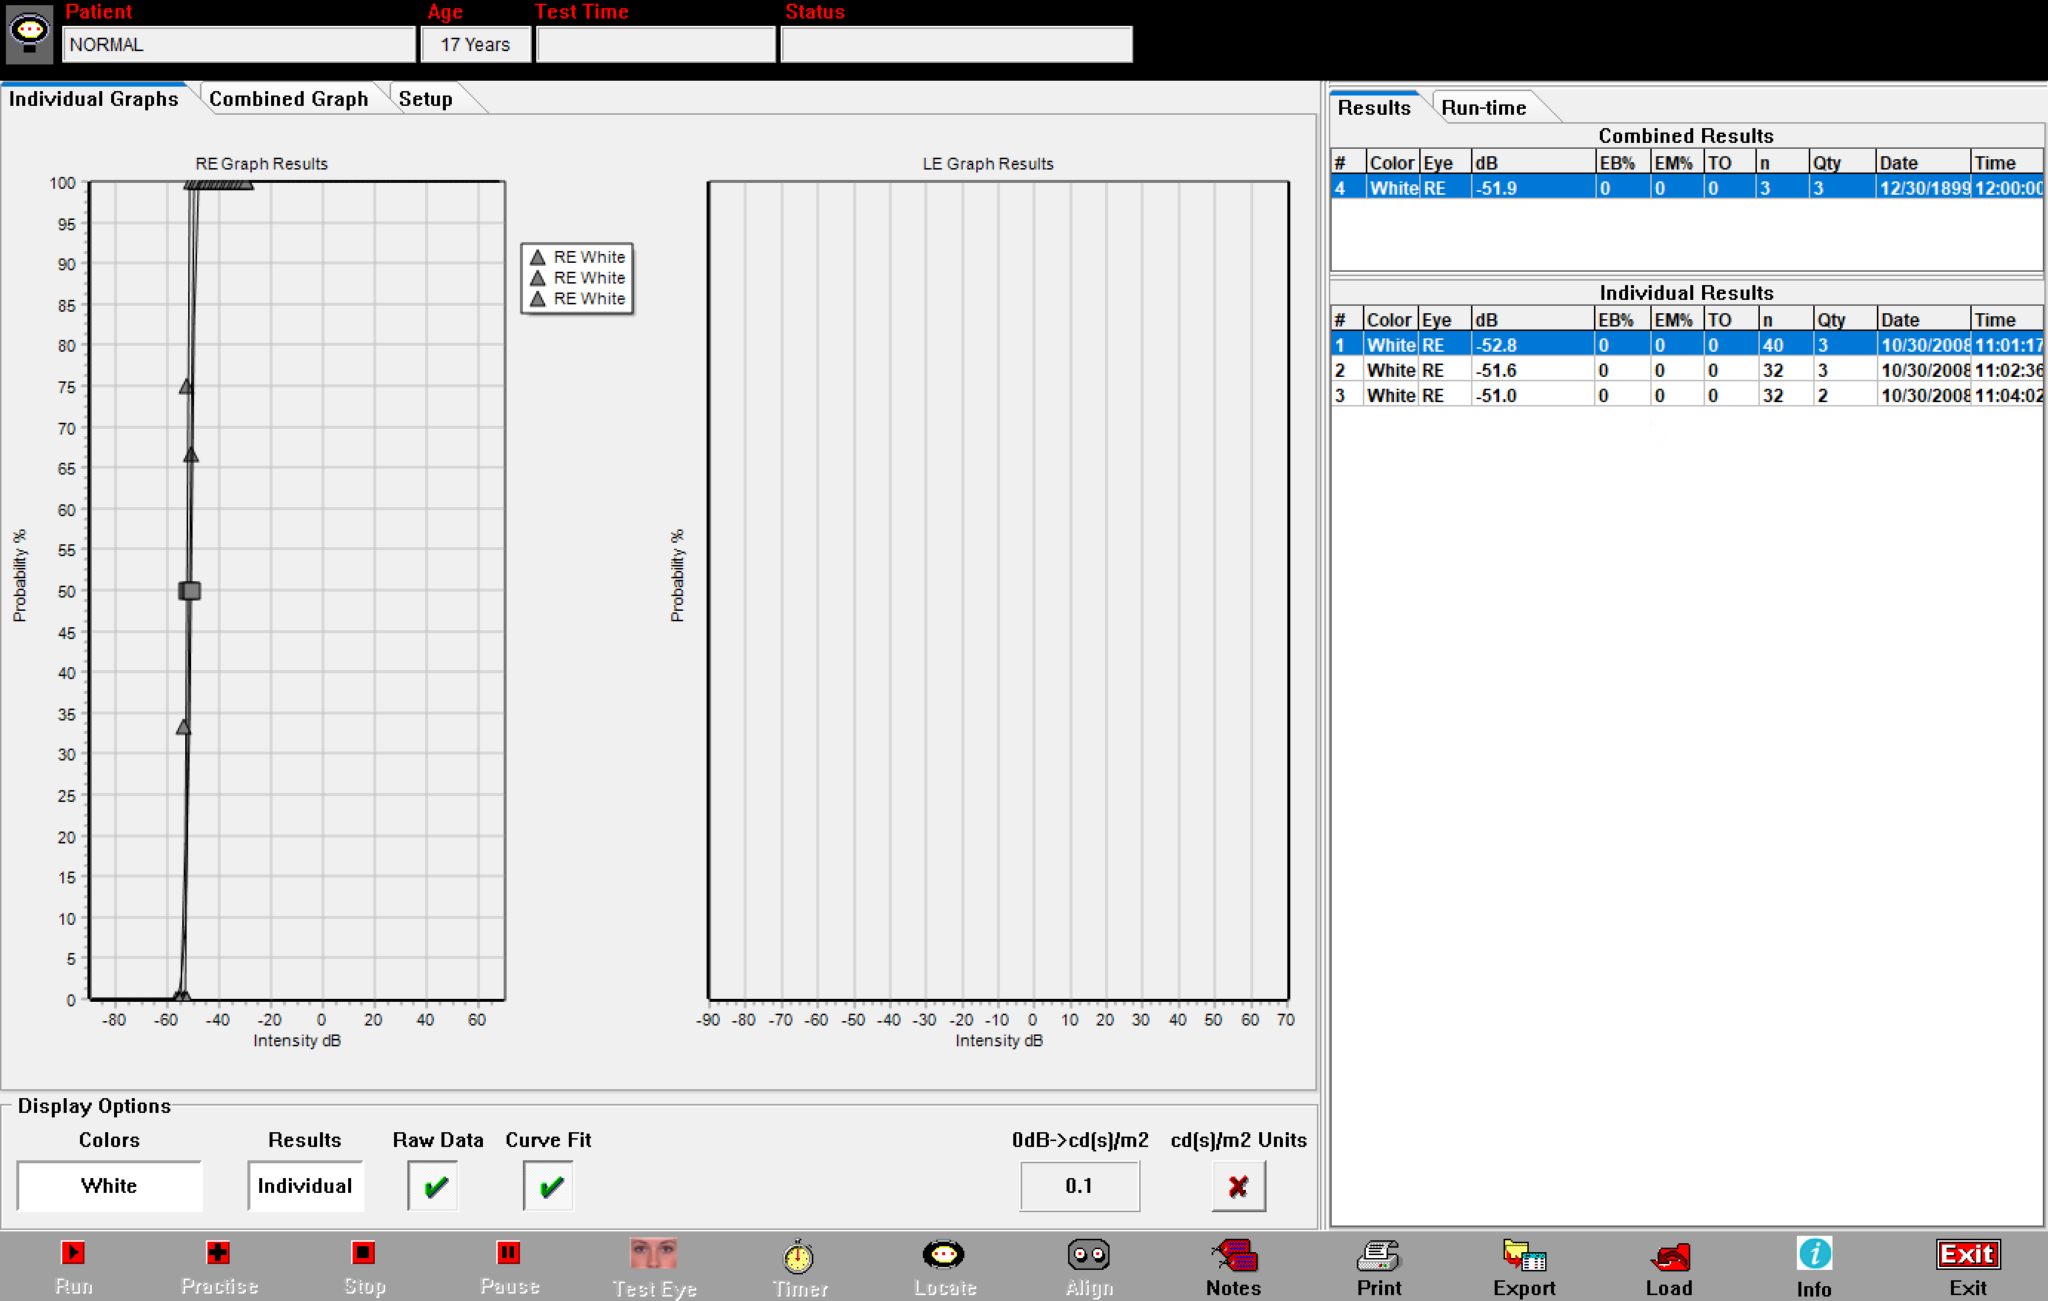Image resolution: width=2048 pixels, height=1301 pixels.
Task: Click the Align icon
Action: (1088, 1256)
